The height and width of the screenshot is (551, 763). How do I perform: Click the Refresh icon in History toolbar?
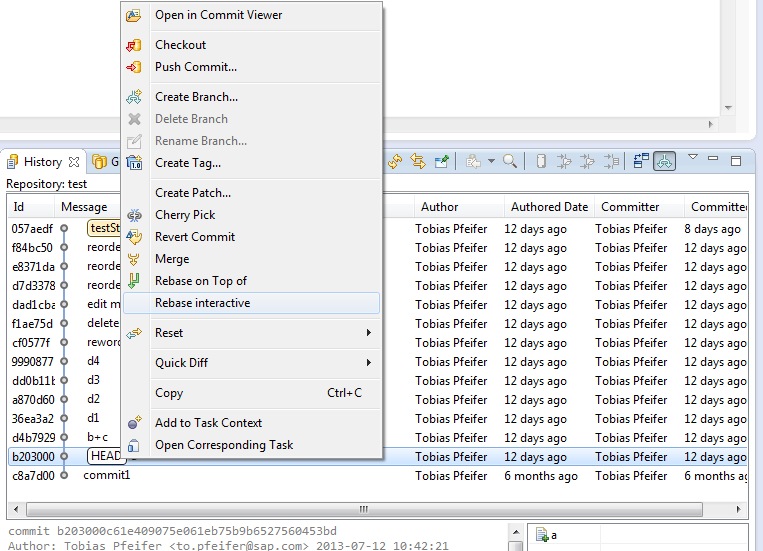(395, 161)
